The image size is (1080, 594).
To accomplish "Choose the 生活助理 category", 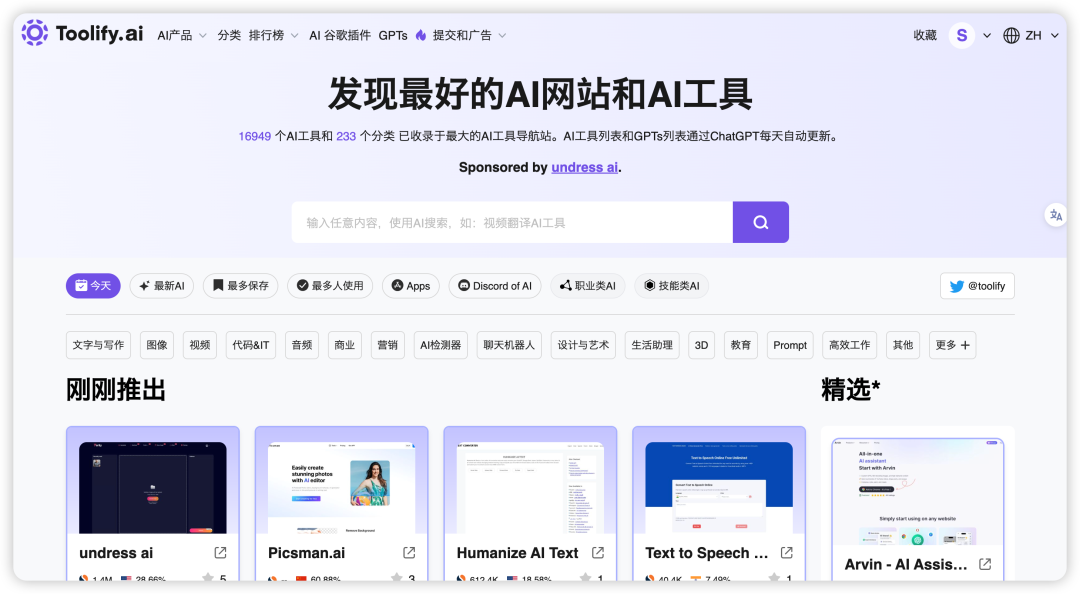I will [652, 345].
